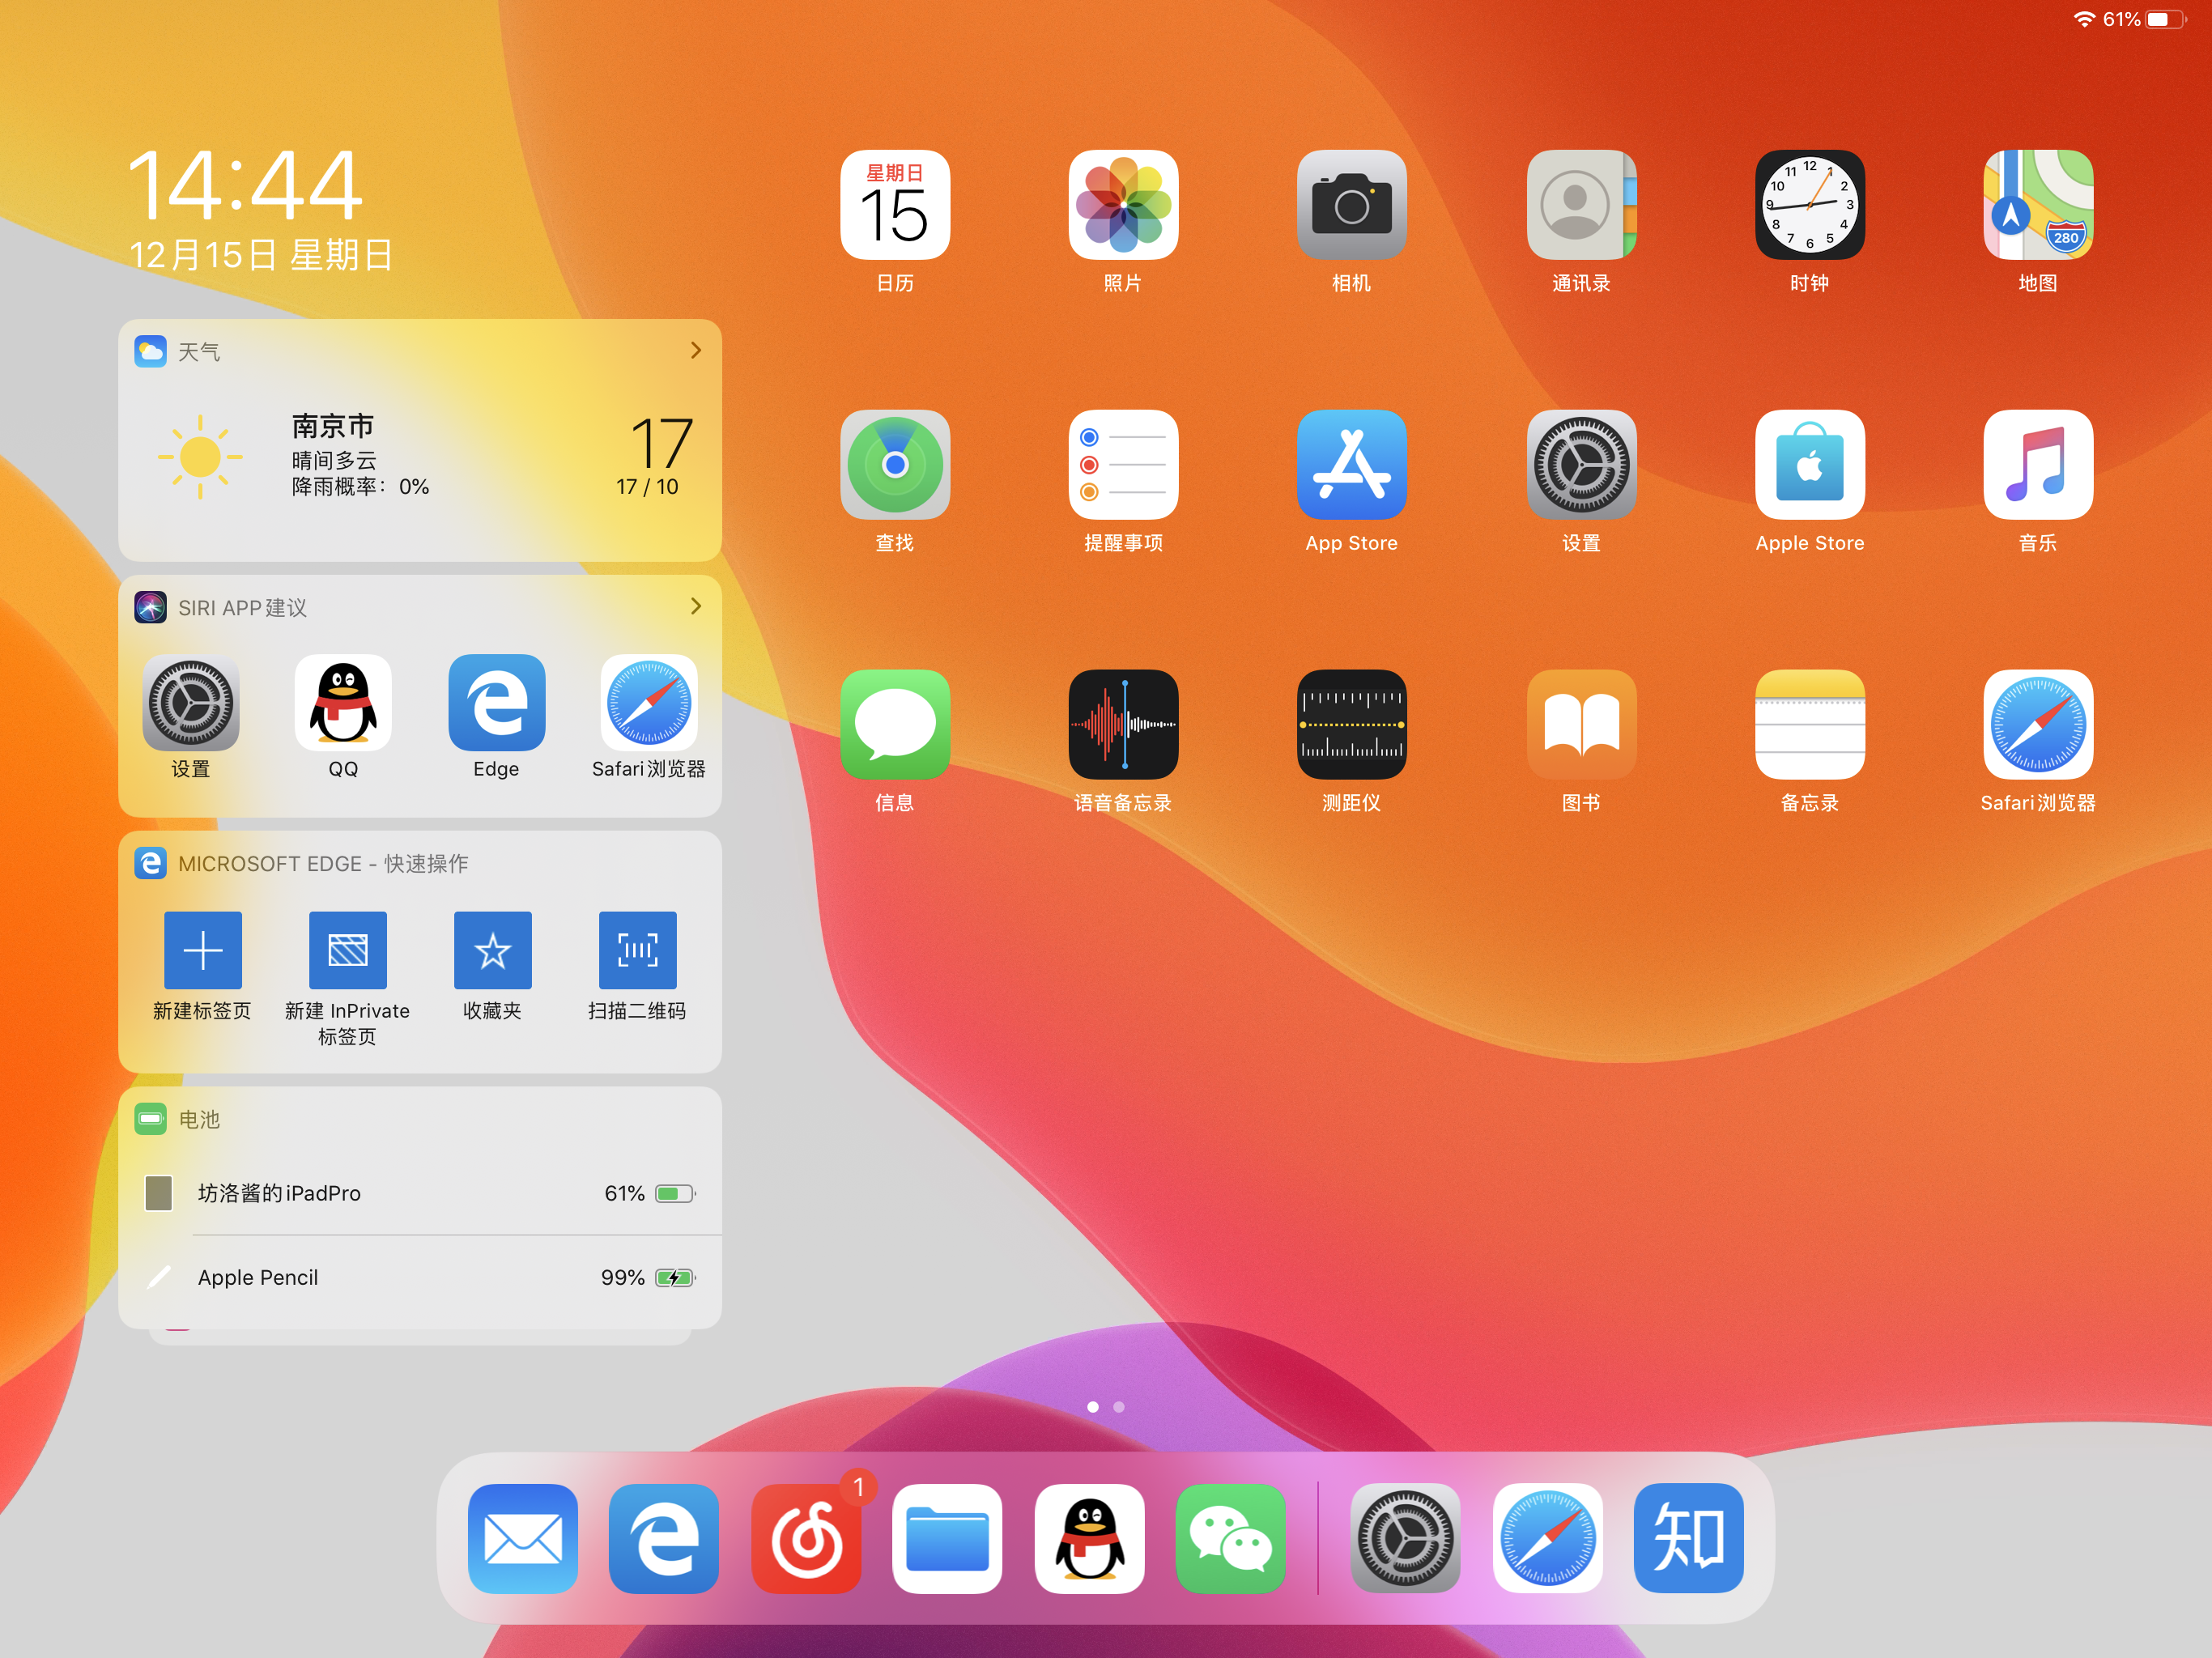
Task: Open Edge favorites quick action
Action: click(x=492, y=950)
